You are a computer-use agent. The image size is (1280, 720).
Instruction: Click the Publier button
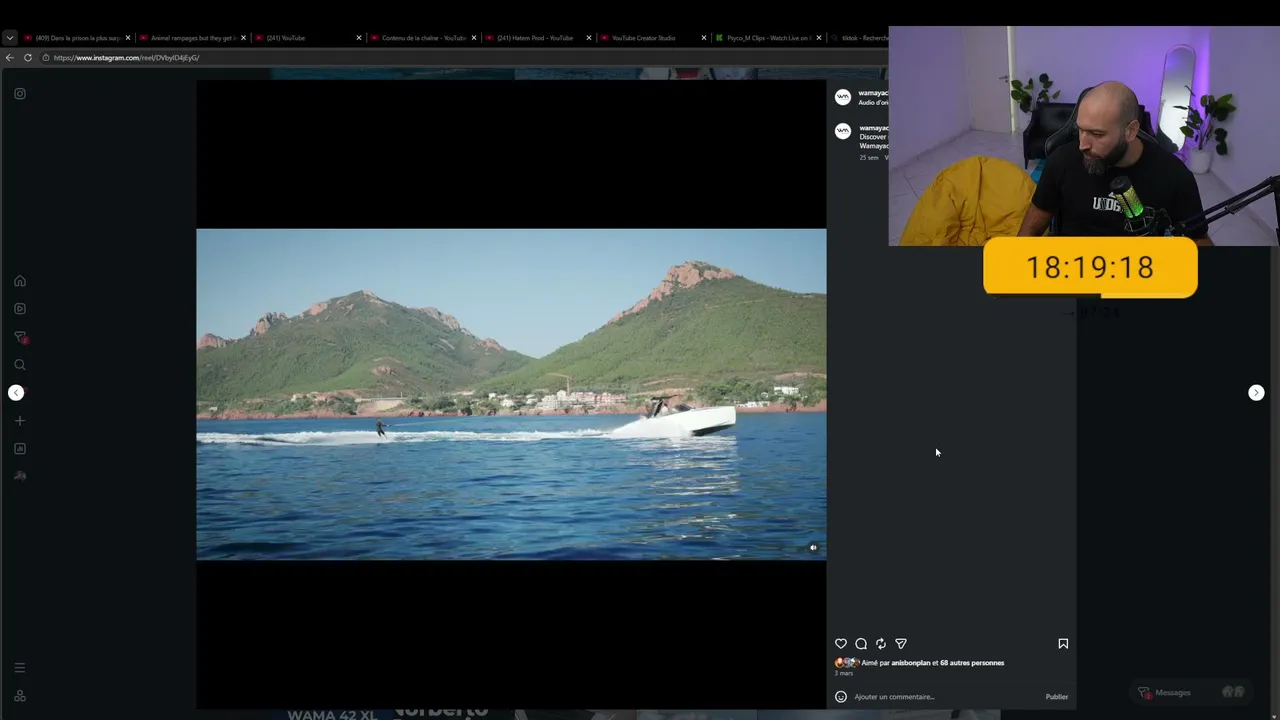(1057, 697)
